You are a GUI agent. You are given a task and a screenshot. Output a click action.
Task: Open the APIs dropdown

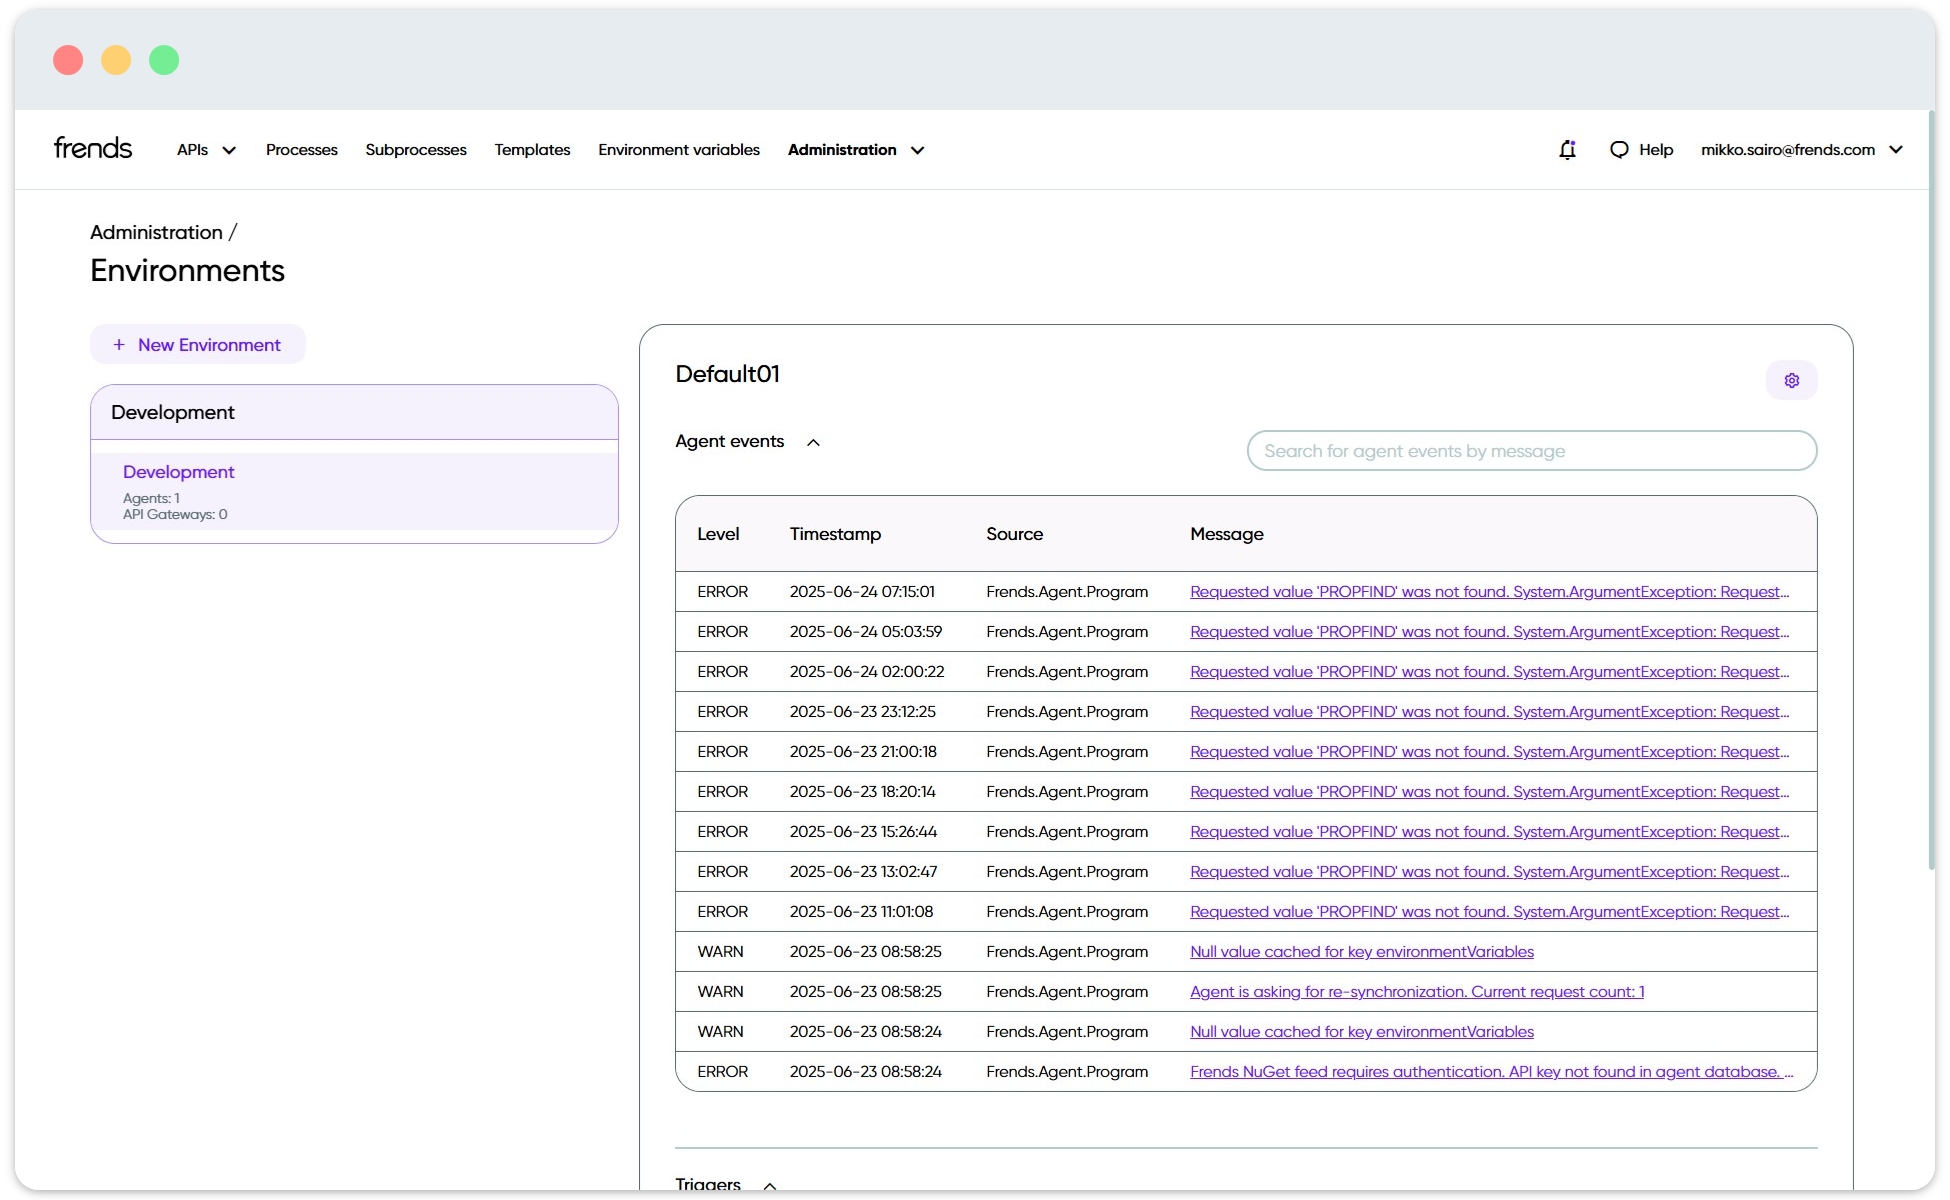(204, 149)
